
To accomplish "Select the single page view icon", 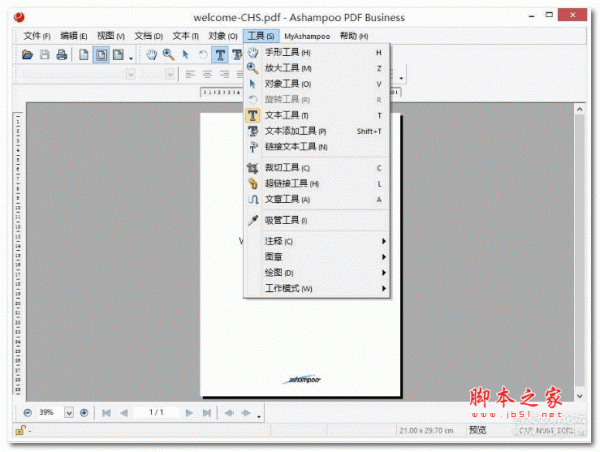I will coord(83,55).
